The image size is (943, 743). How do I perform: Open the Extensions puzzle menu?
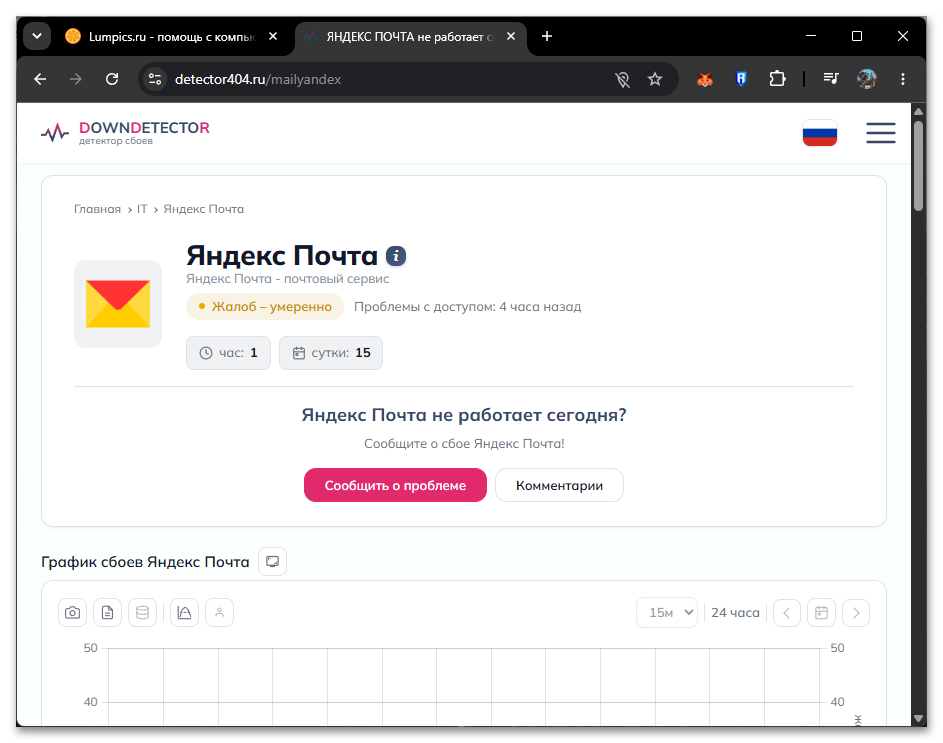pyautogui.click(x=777, y=79)
